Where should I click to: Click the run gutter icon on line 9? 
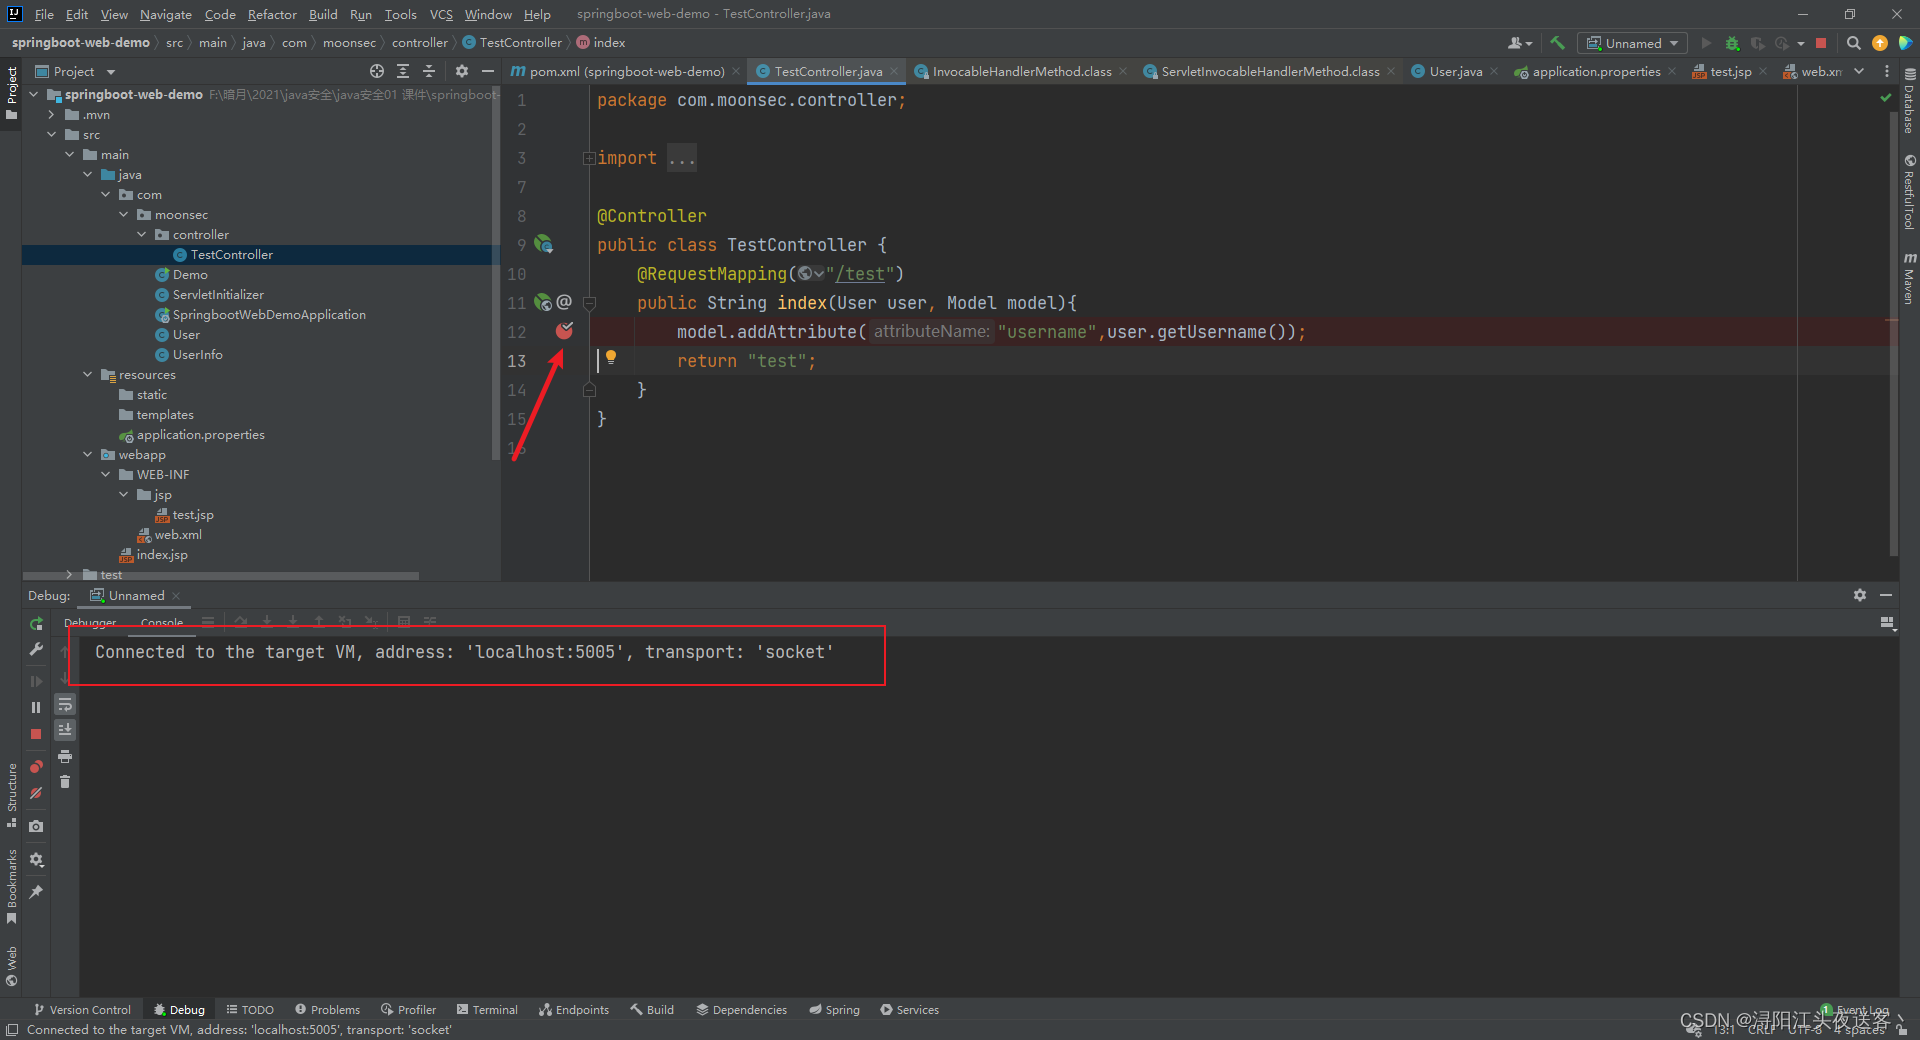pyautogui.click(x=543, y=244)
